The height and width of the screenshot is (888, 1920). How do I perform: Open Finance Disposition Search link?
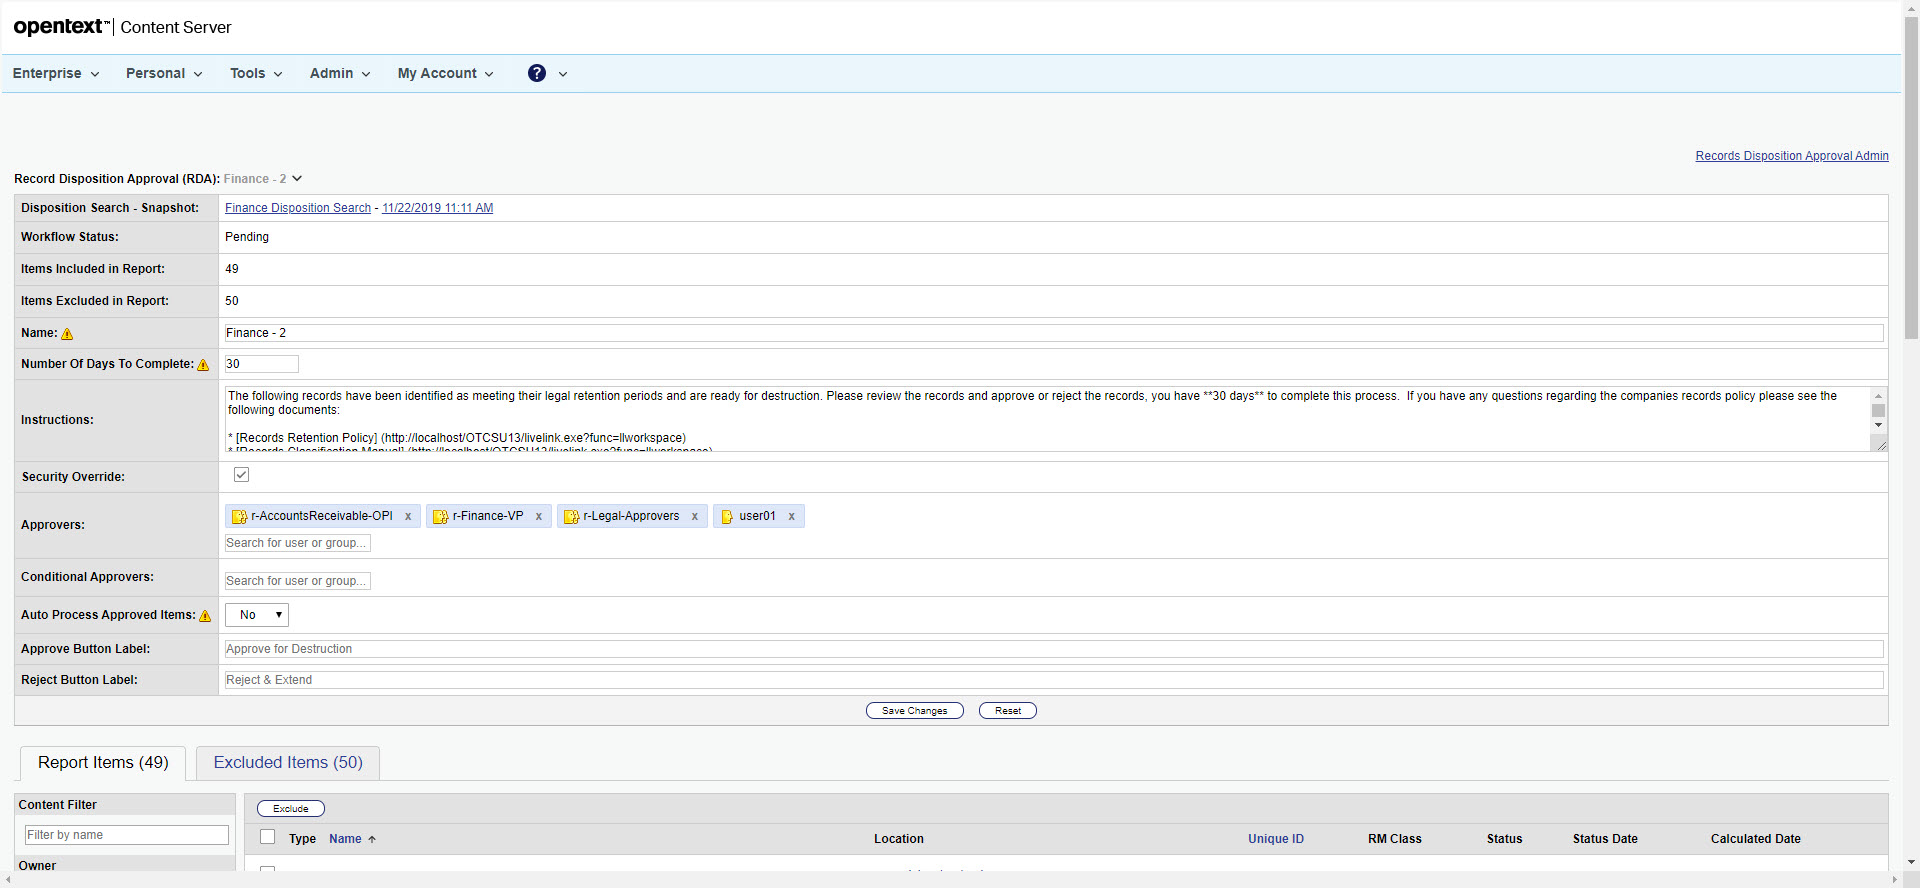(298, 208)
